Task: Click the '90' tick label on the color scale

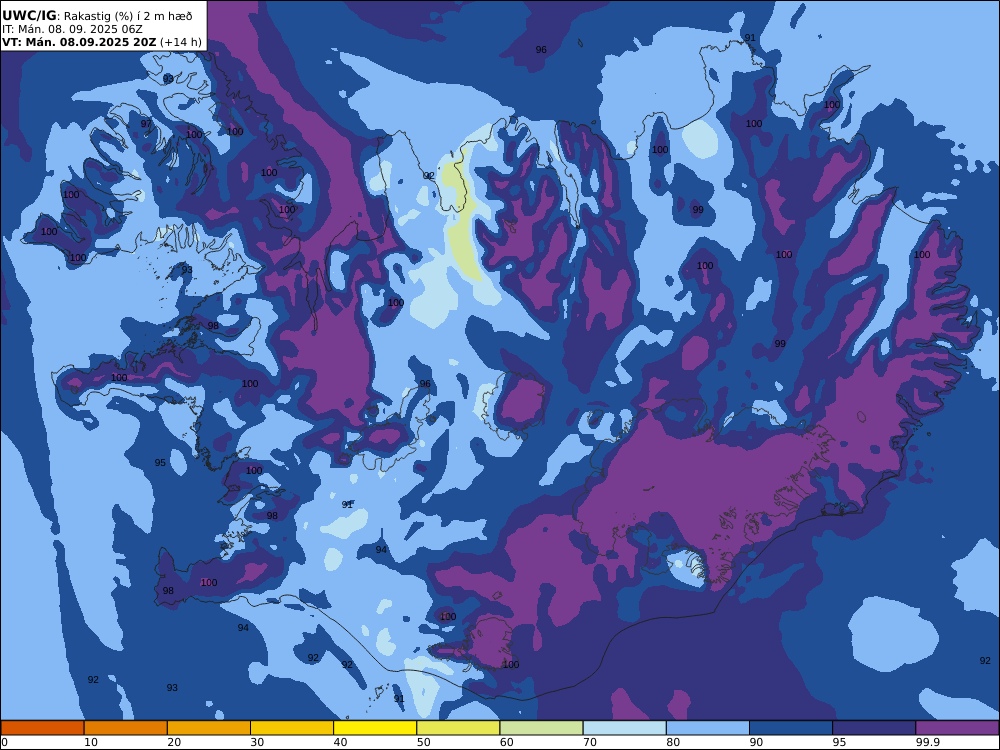Action: tap(756, 742)
